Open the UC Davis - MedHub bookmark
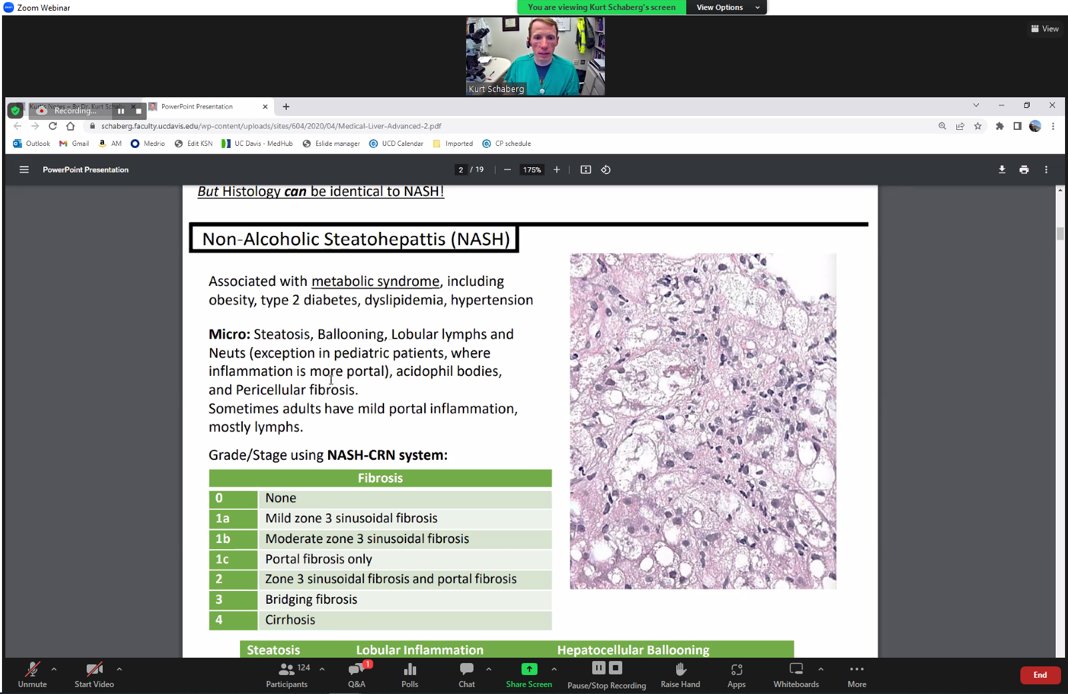The image size is (1068, 694). [257, 144]
